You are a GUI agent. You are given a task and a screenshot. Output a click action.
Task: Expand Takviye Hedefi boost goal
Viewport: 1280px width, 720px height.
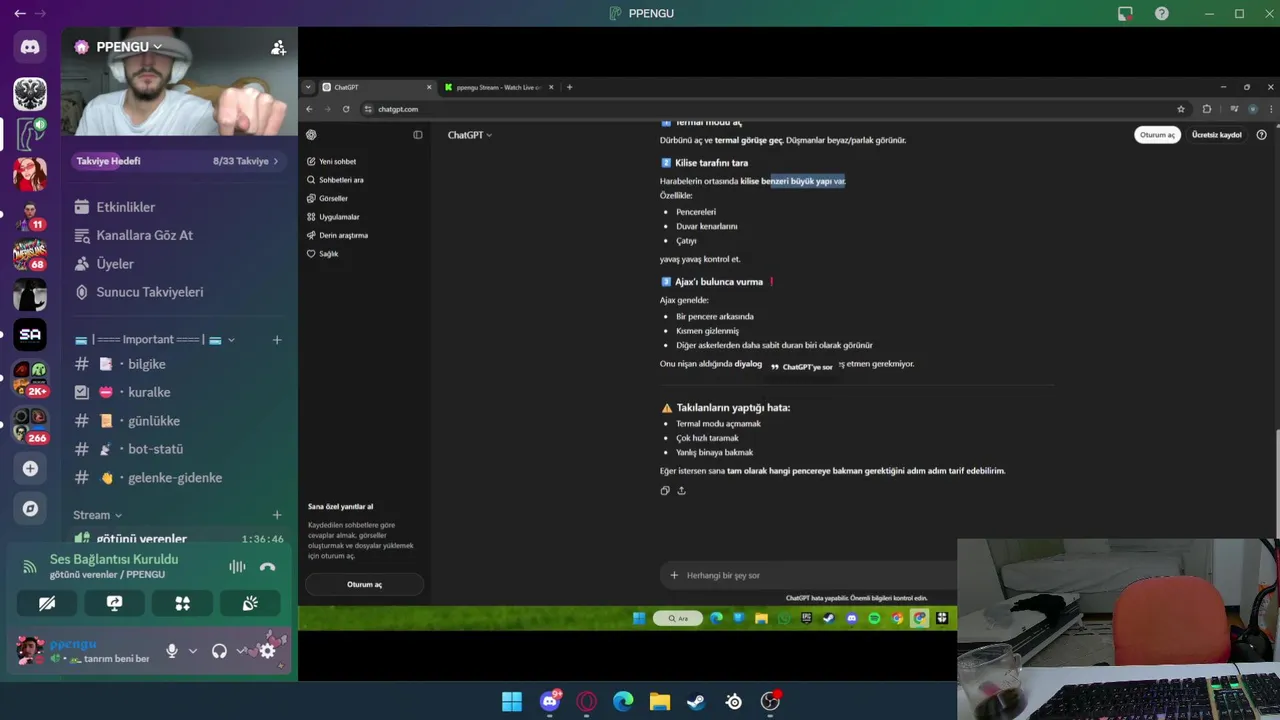(x=179, y=160)
